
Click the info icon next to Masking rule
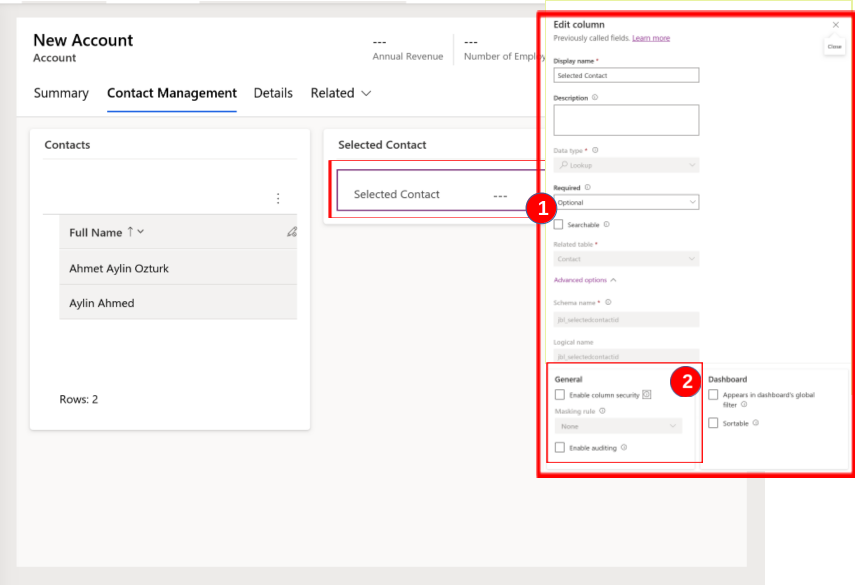[603, 410]
